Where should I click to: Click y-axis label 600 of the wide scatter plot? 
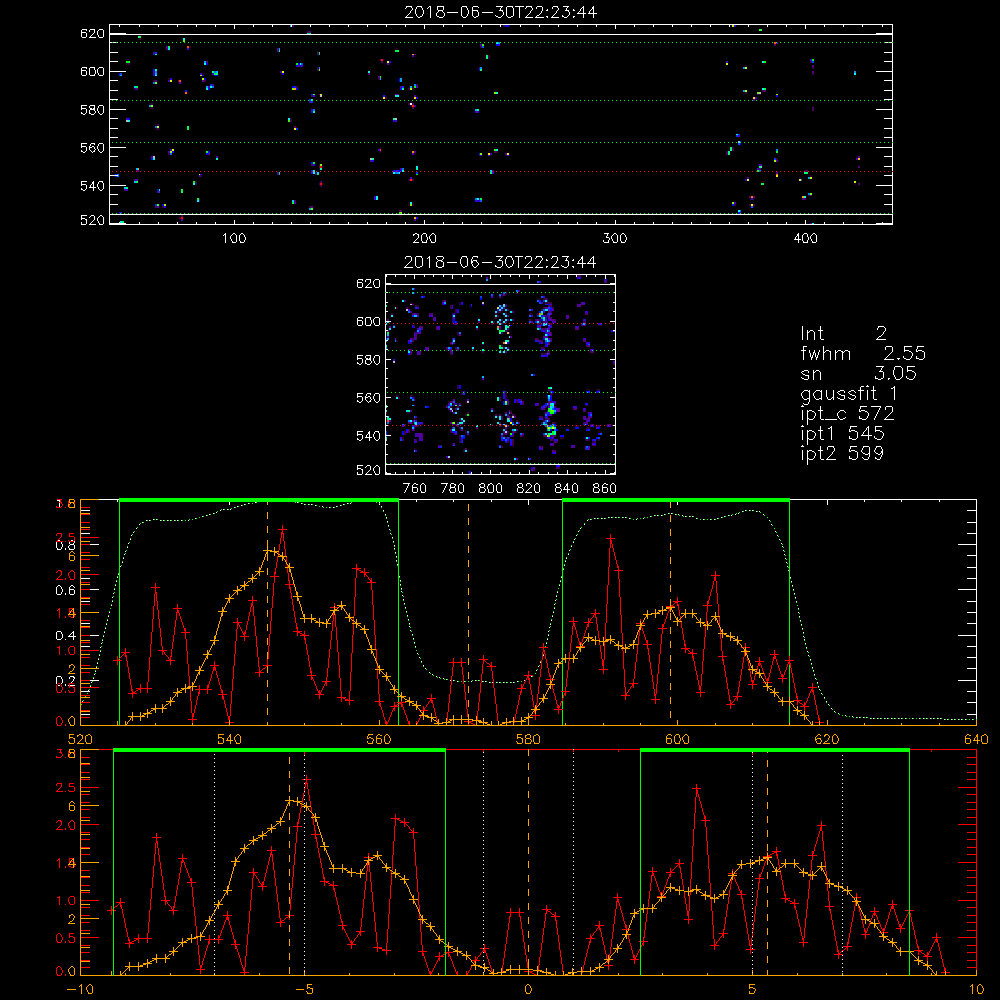92,71
